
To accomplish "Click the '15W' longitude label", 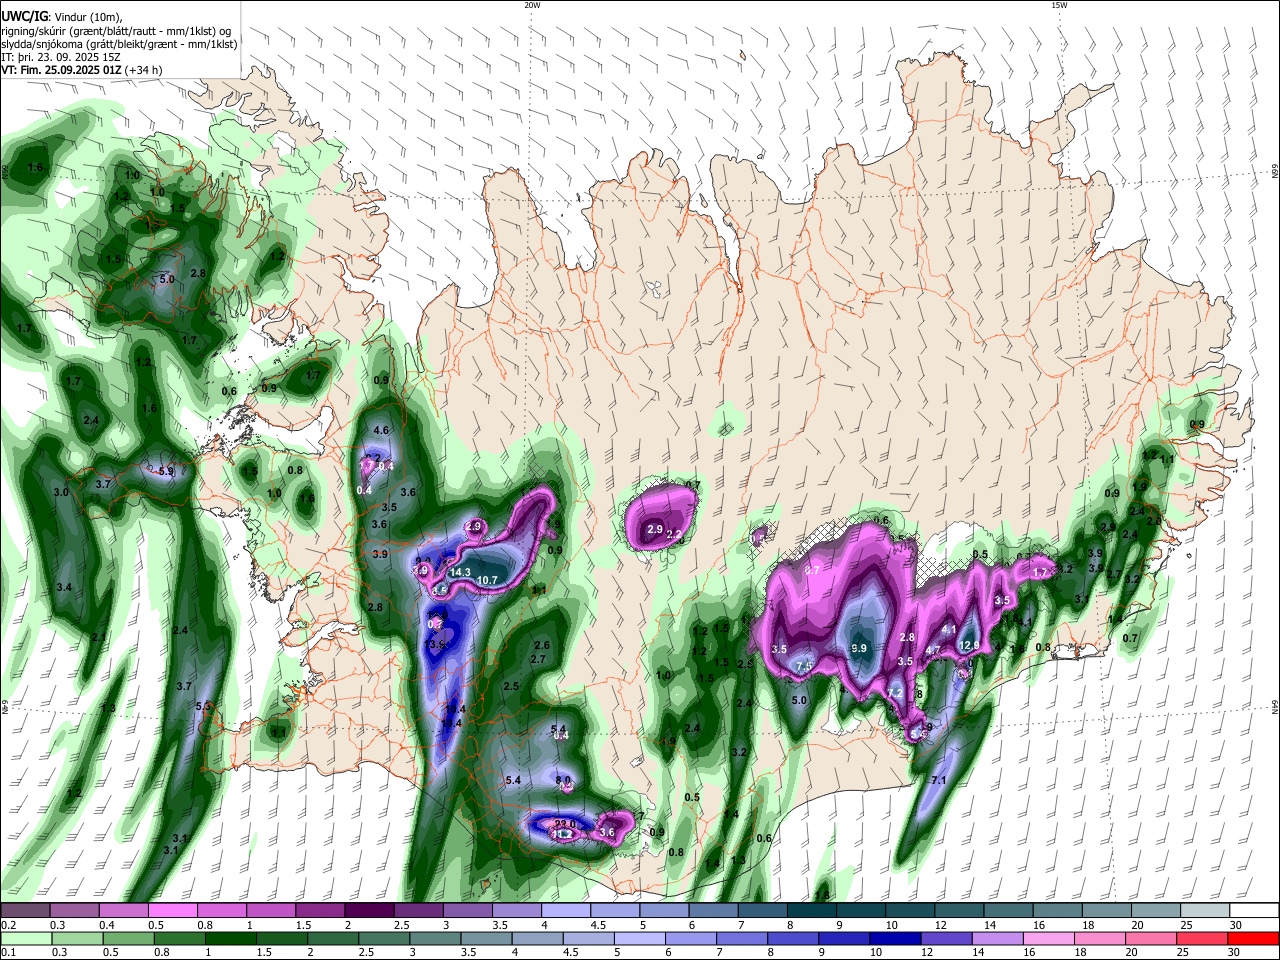I will [1059, 5].
